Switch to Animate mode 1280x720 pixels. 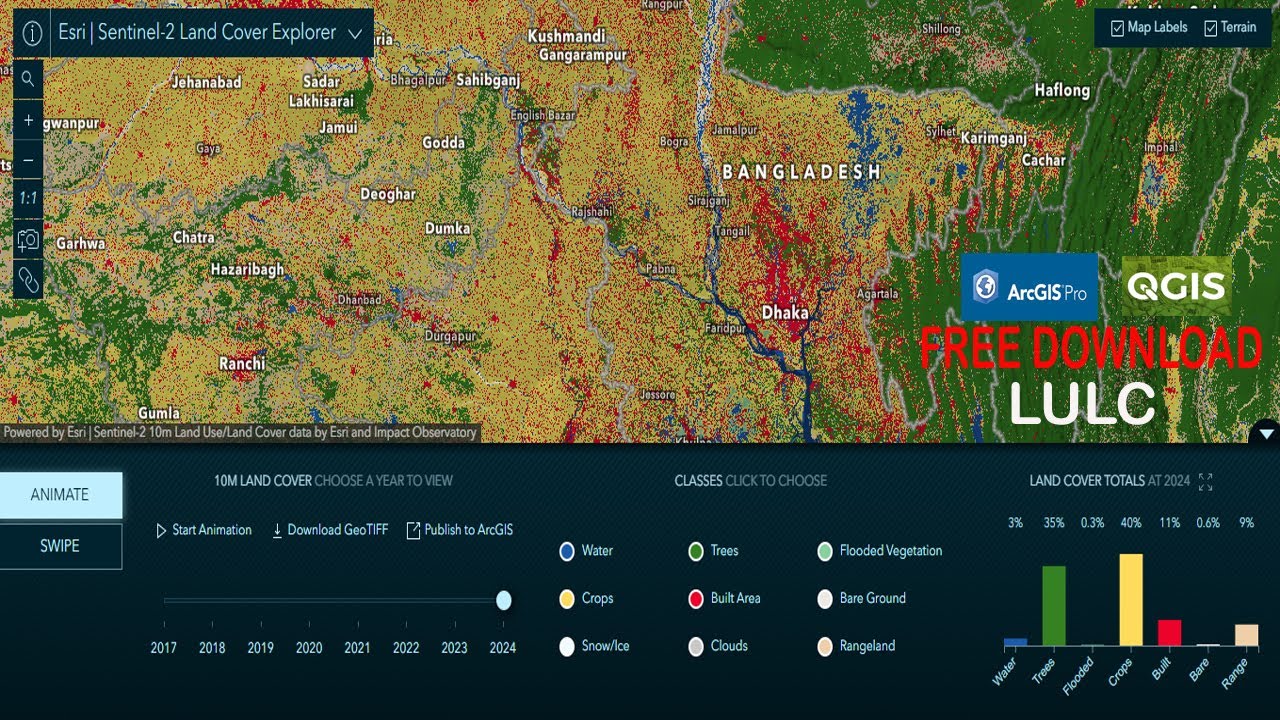point(60,495)
